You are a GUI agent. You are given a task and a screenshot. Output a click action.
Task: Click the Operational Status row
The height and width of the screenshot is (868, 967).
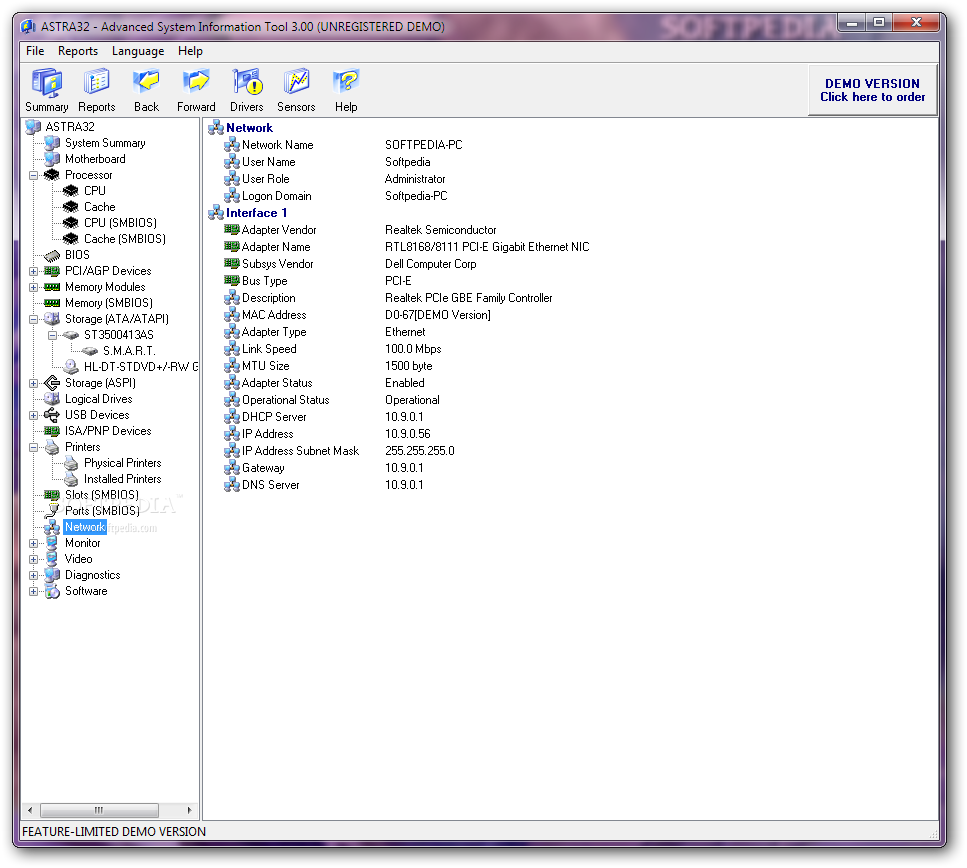pyautogui.click(x=332, y=400)
